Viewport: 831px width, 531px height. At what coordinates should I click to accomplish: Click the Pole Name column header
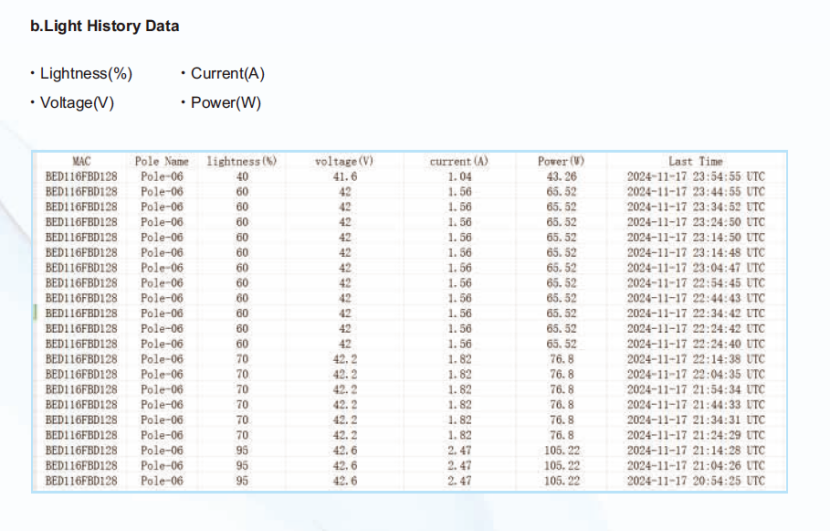coord(161,161)
